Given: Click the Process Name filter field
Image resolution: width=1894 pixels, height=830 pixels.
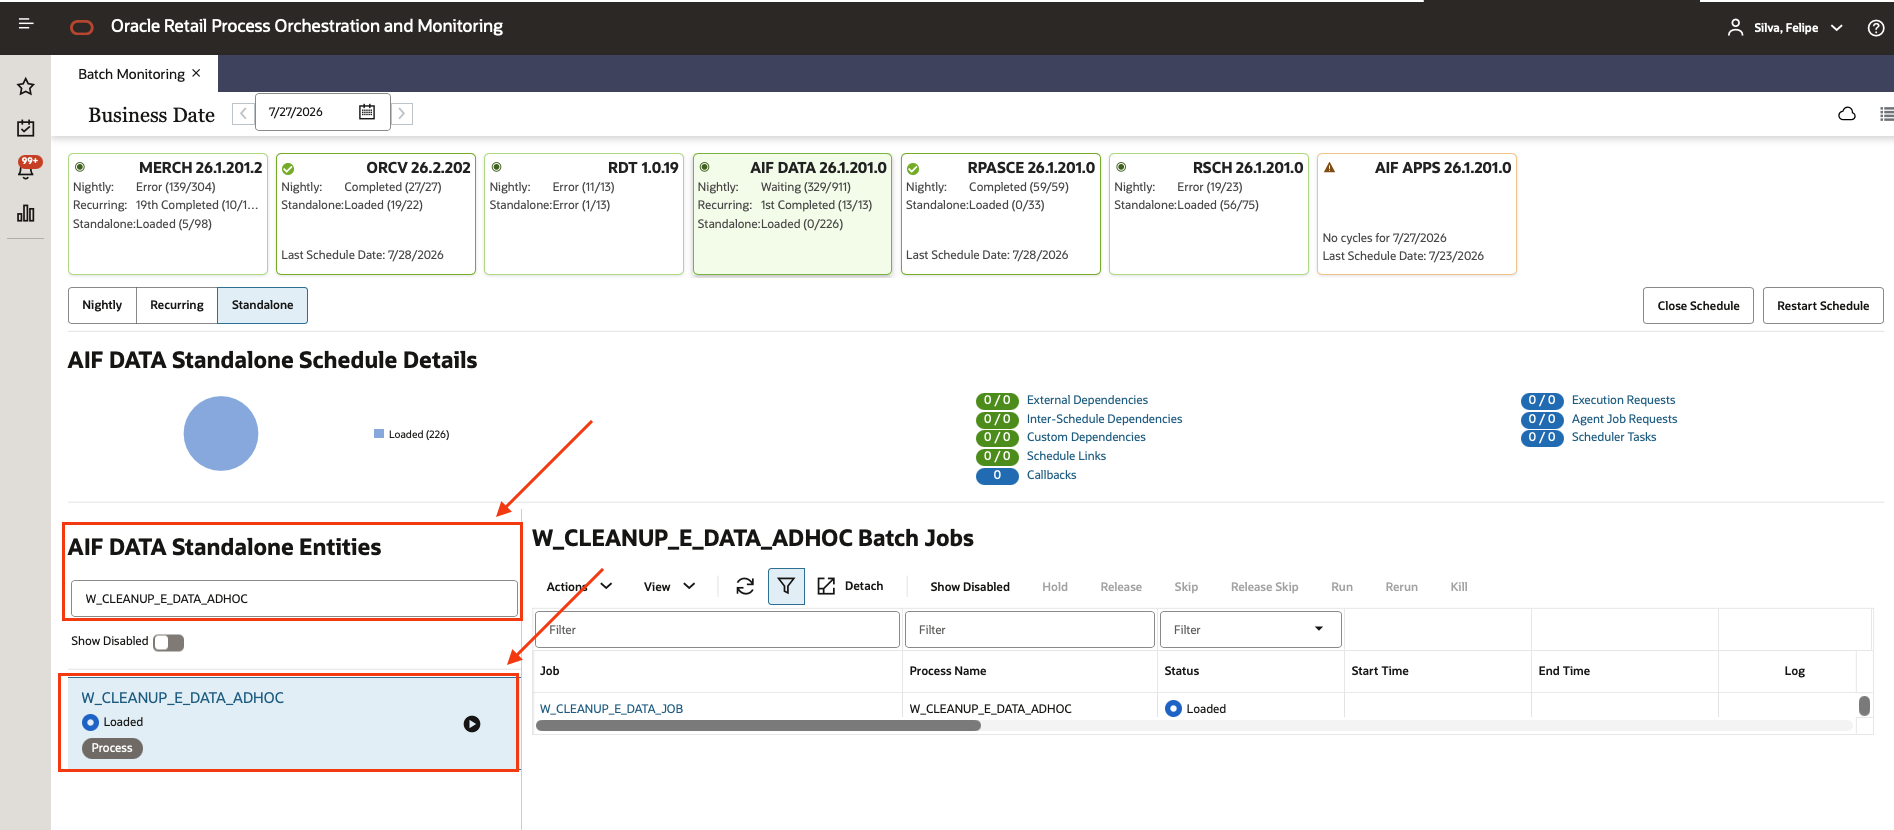Looking at the screenshot, I should click(x=1030, y=630).
